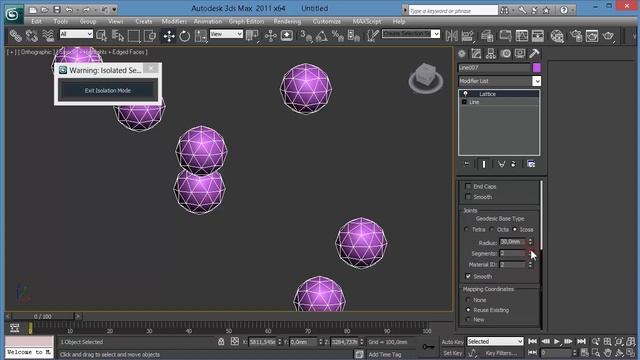Toggle Angle Snap
Screen dimensions: 640x360
(322, 36)
